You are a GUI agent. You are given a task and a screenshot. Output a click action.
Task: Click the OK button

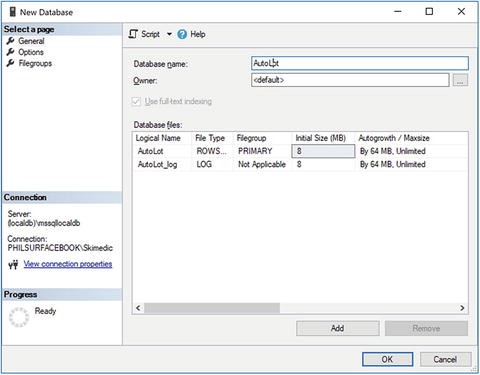coord(387,359)
